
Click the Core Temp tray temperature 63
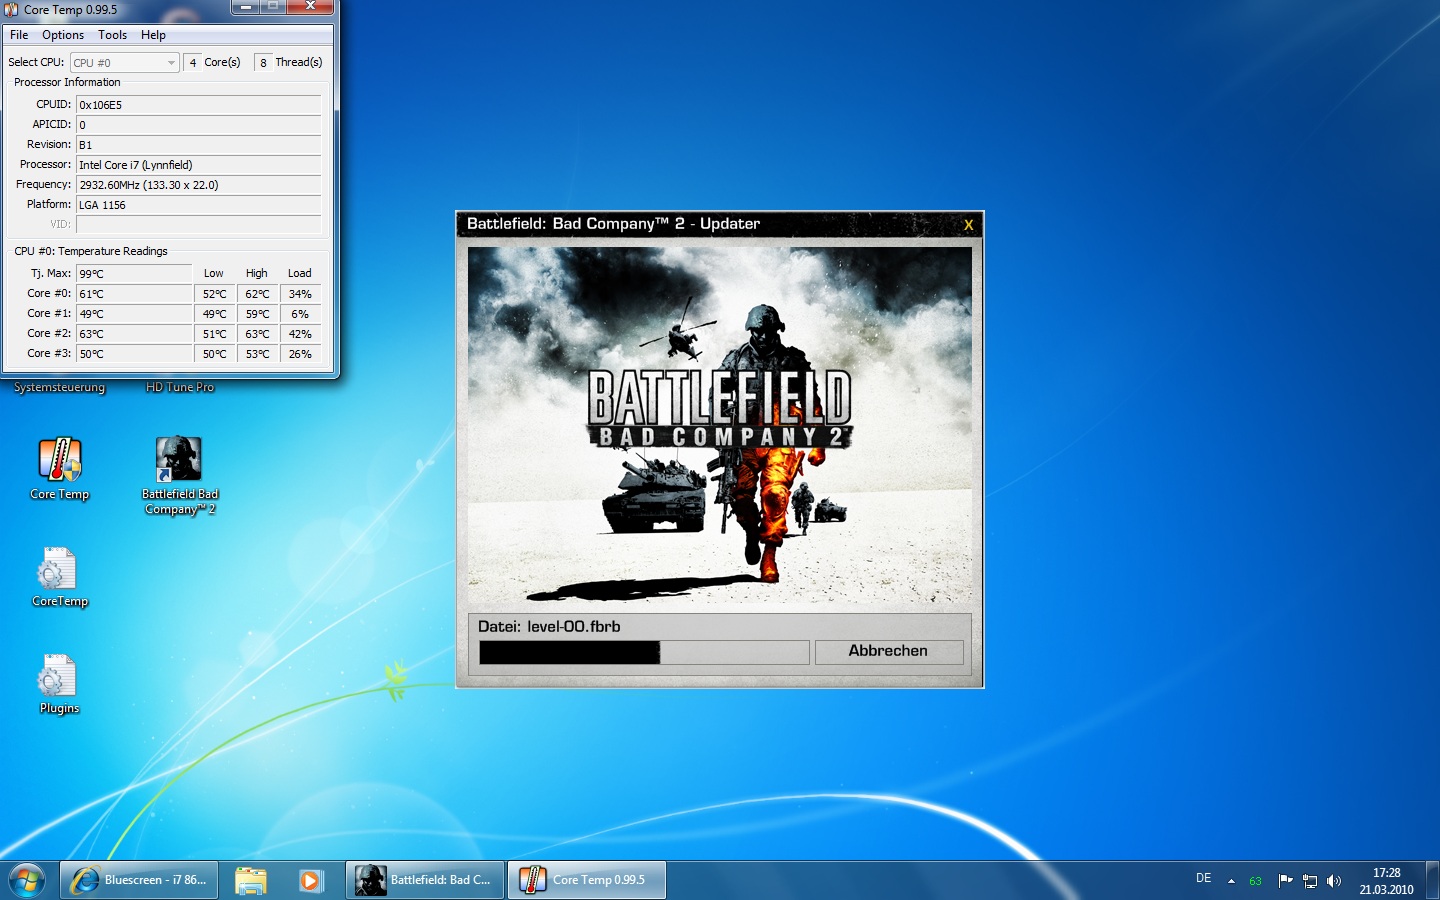click(x=1255, y=881)
